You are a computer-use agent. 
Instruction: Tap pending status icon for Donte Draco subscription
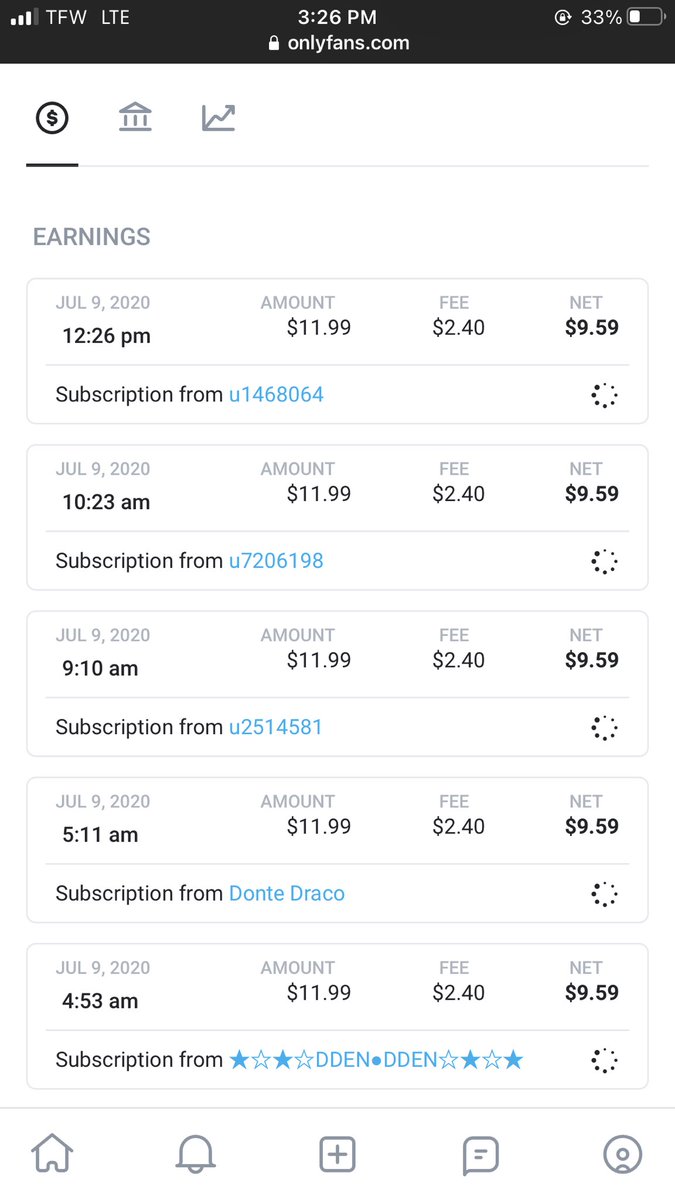(604, 893)
